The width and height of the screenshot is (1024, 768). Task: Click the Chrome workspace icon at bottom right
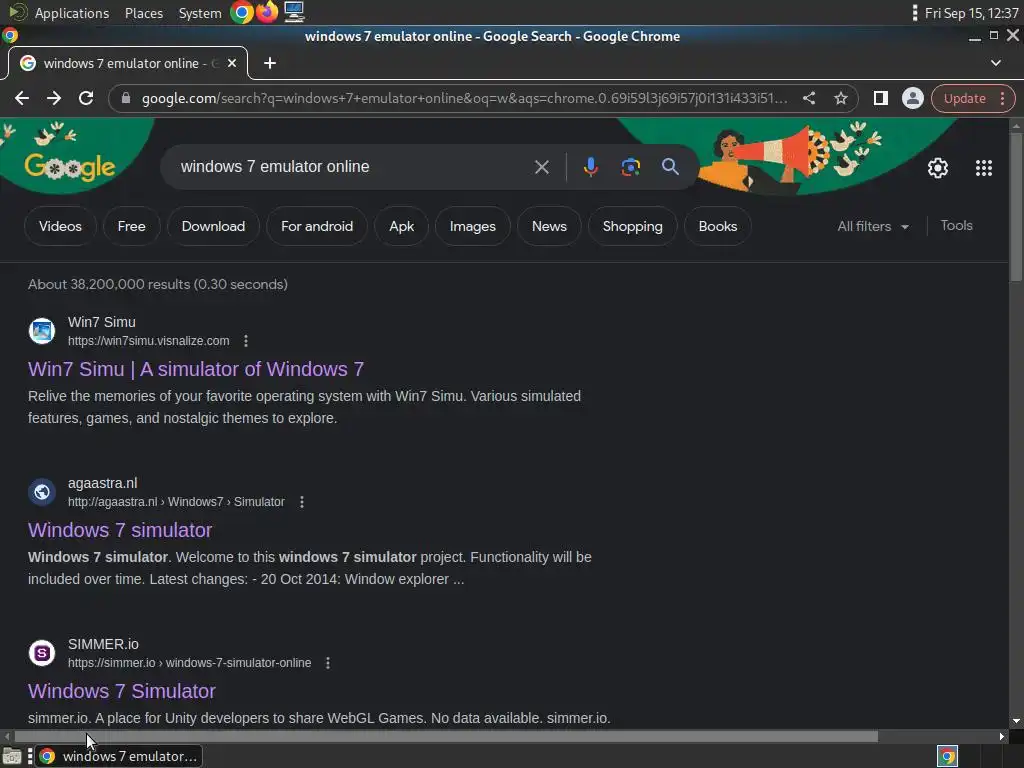948,756
